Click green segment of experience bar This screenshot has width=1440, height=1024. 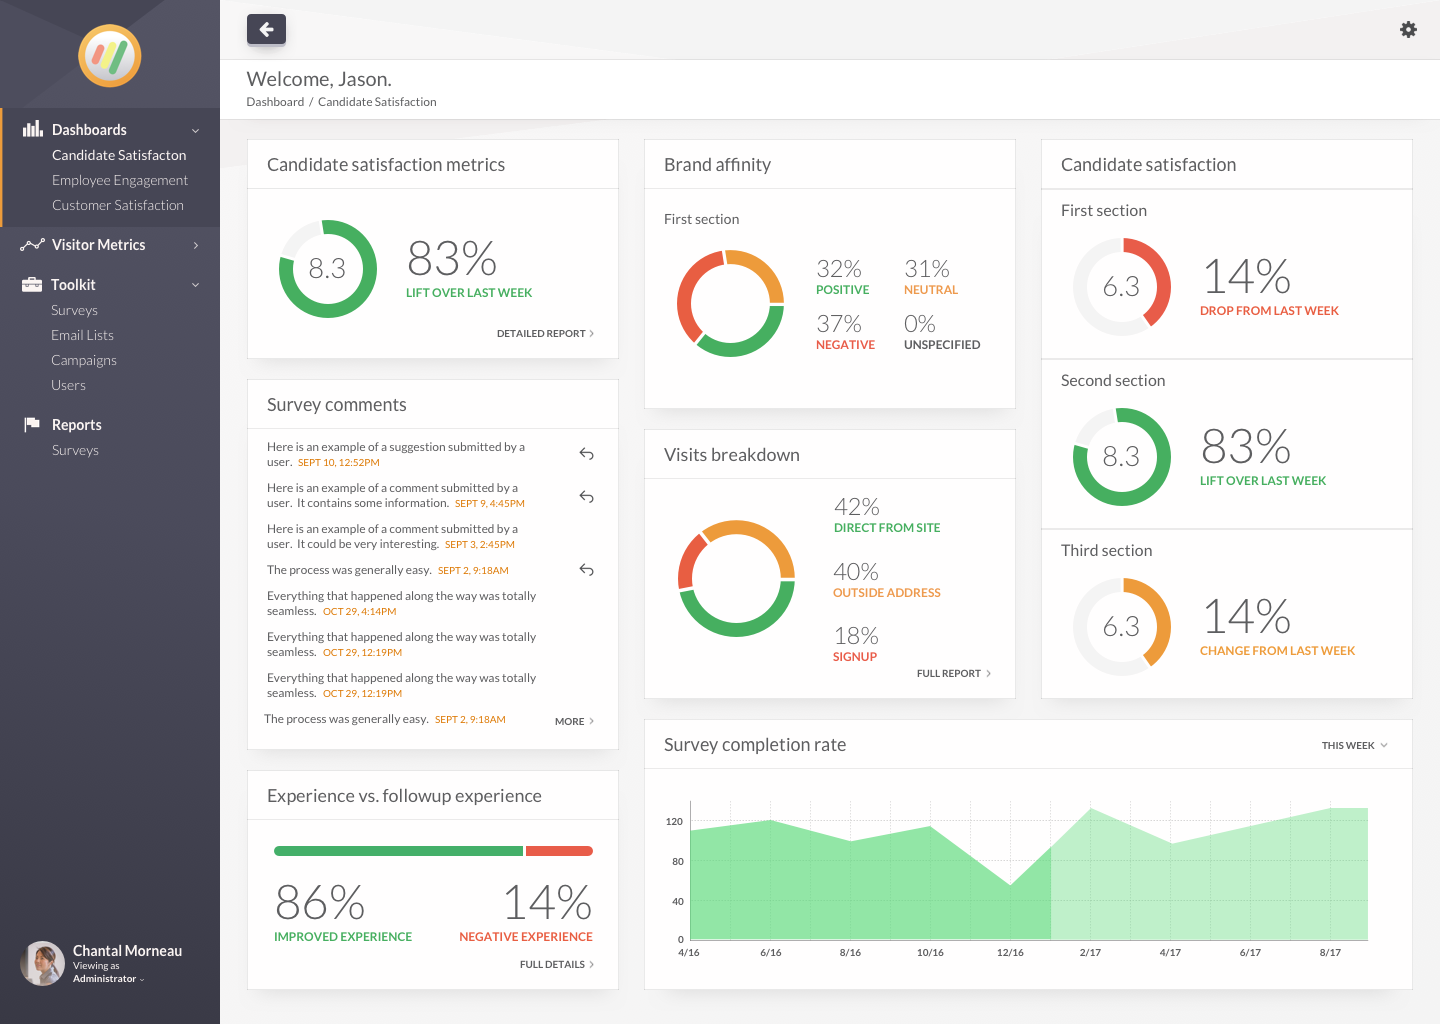coord(398,851)
